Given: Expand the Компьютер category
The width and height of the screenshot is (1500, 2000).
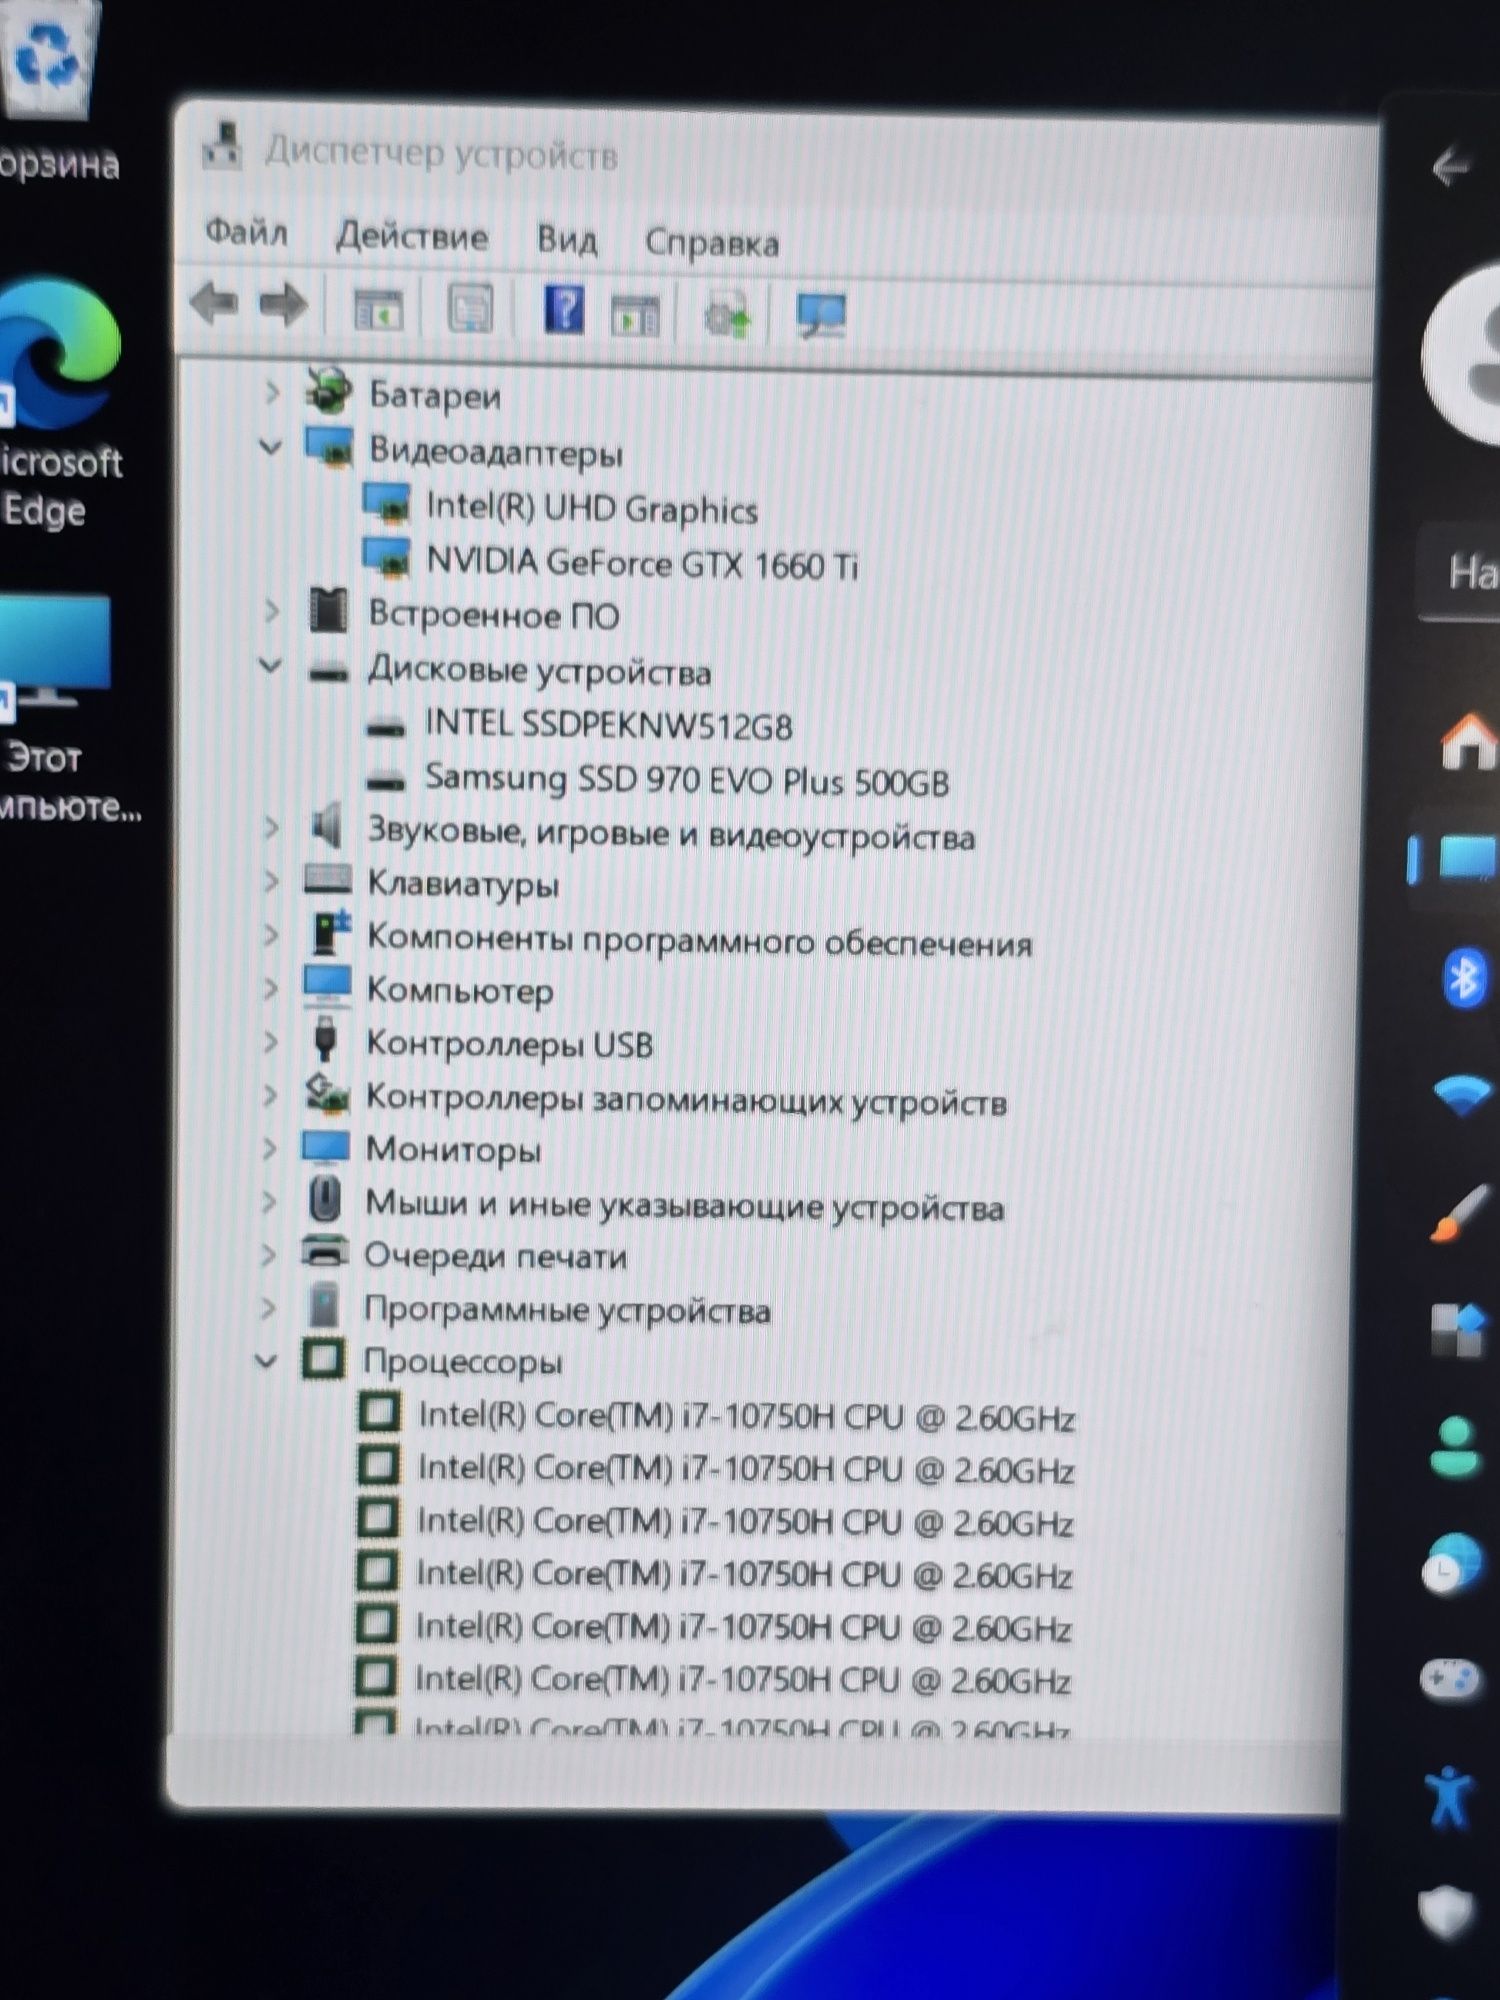Looking at the screenshot, I should 270,988.
